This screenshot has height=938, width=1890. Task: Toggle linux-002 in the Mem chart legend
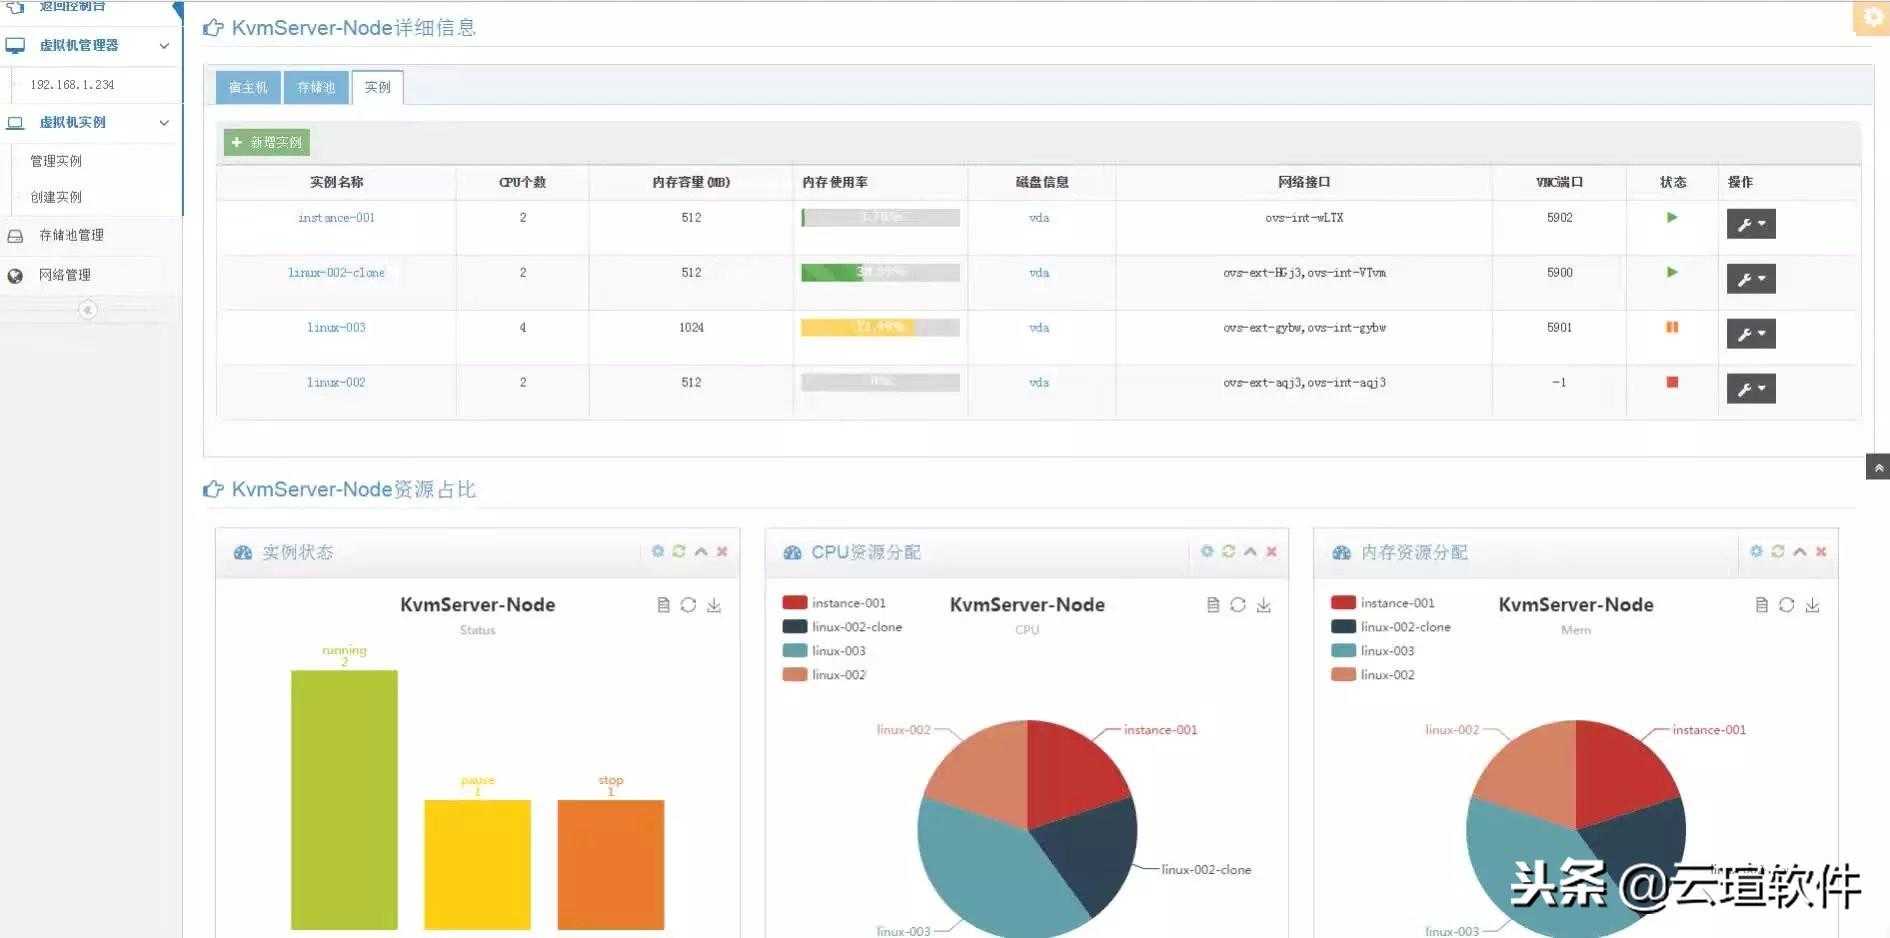[1373, 675]
